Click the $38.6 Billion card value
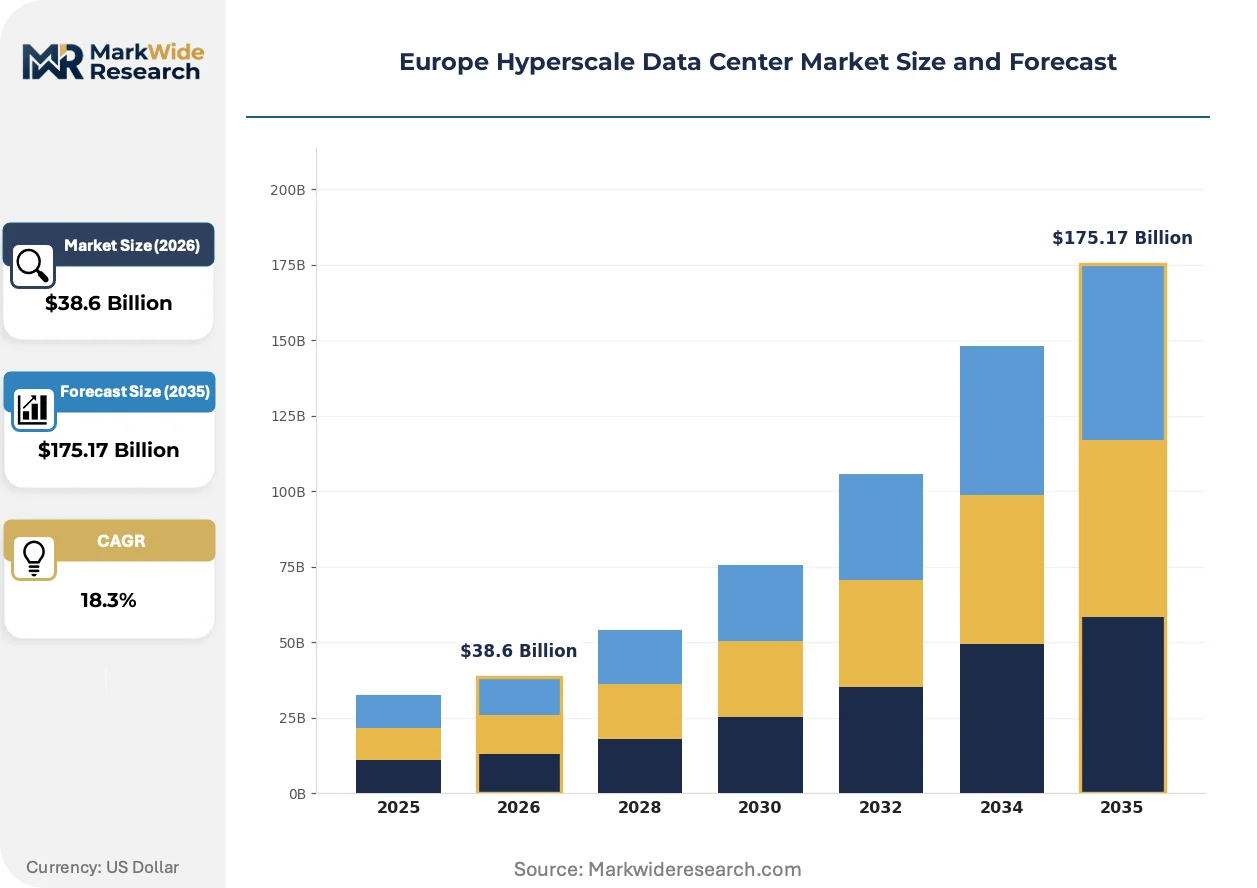The image size is (1257, 888). pos(109,303)
